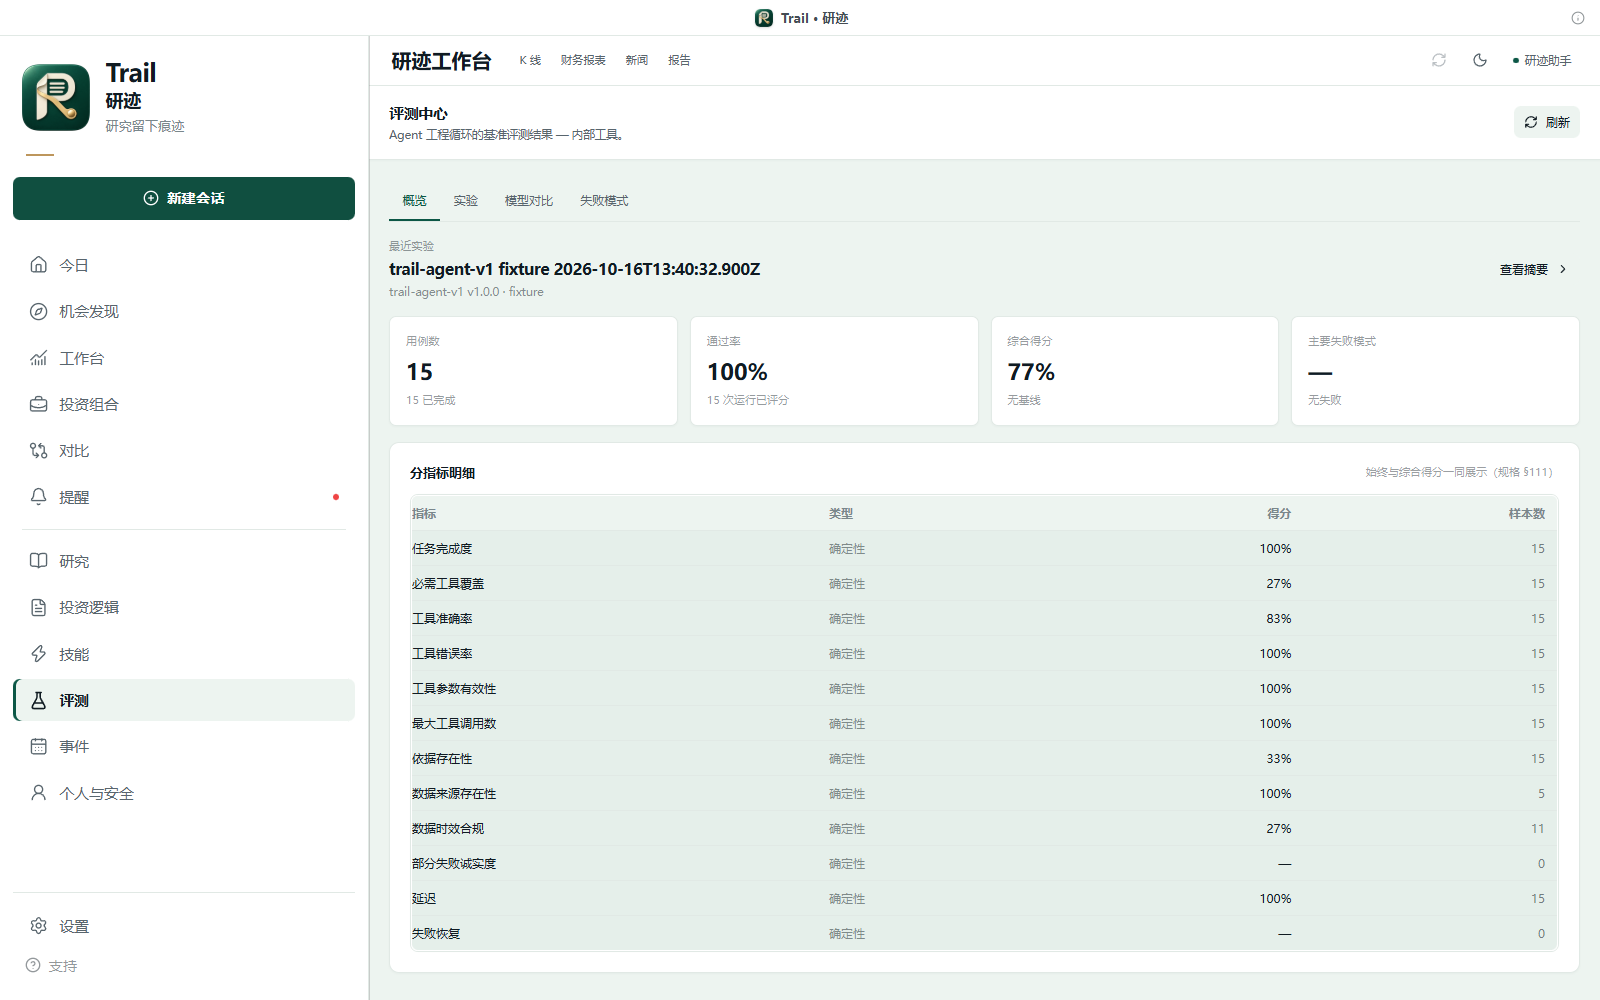This screenshot has height=1000, width=1600.
Task: Click the 用例数 15 card
Action: 533,371
